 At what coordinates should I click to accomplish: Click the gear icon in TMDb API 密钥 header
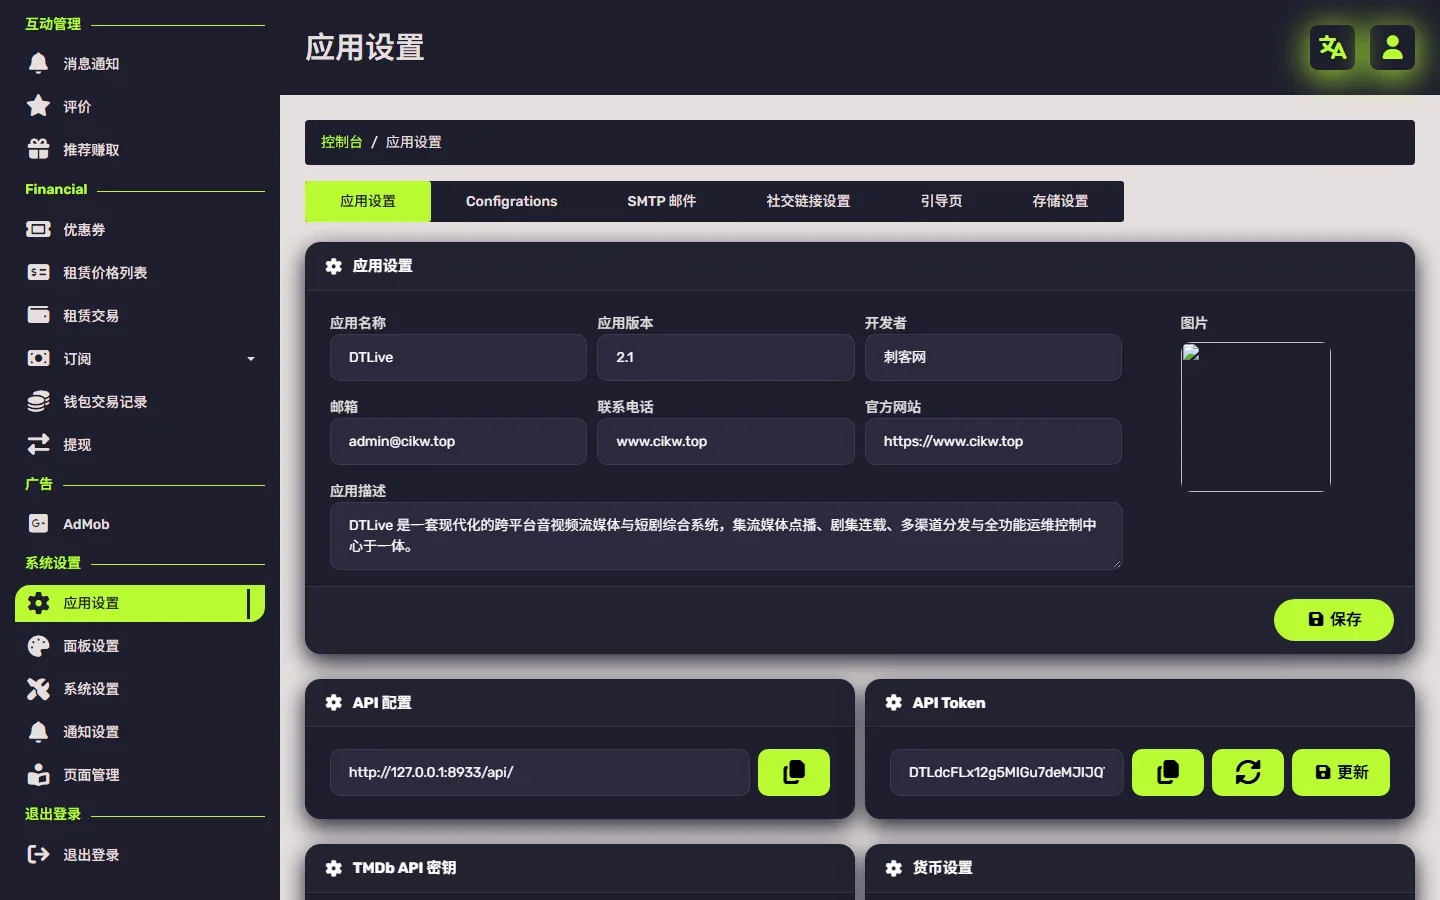334,868
